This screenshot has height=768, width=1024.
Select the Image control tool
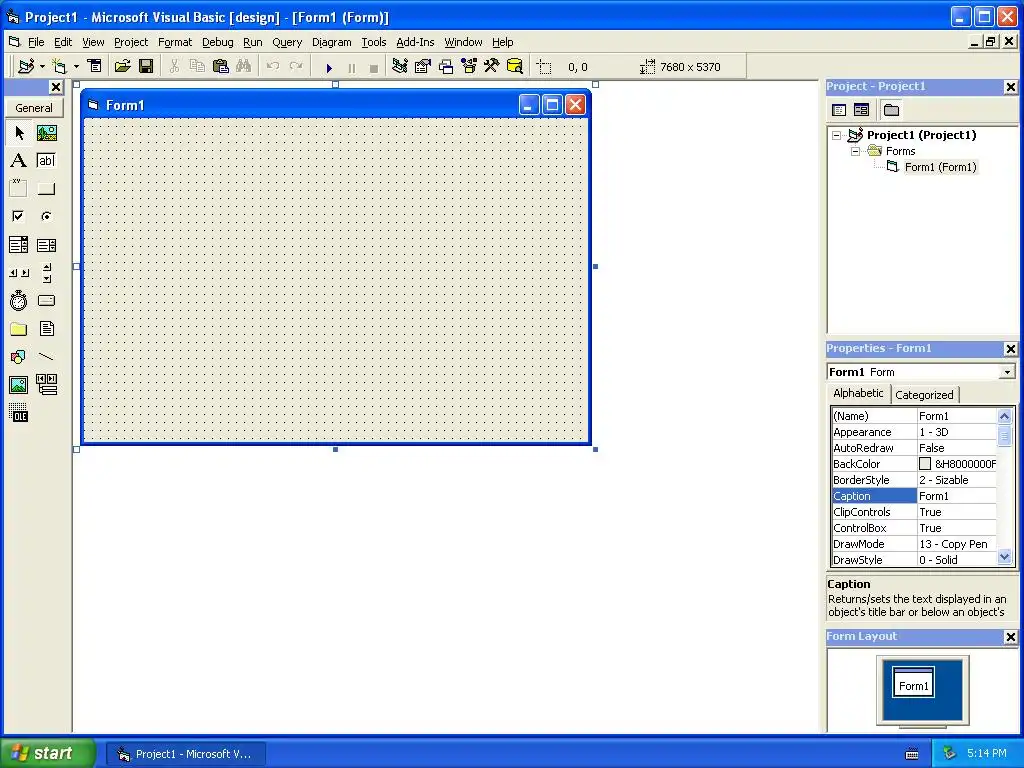pyautogui.click(x=19, y=385)
